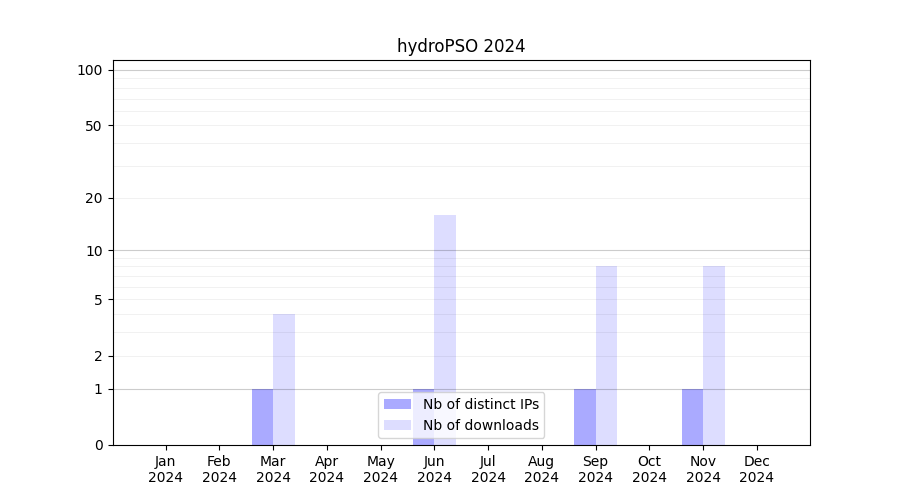The image size is (900, 500).
Task: Click the 100 y-axis tick label
Action: 90,70
